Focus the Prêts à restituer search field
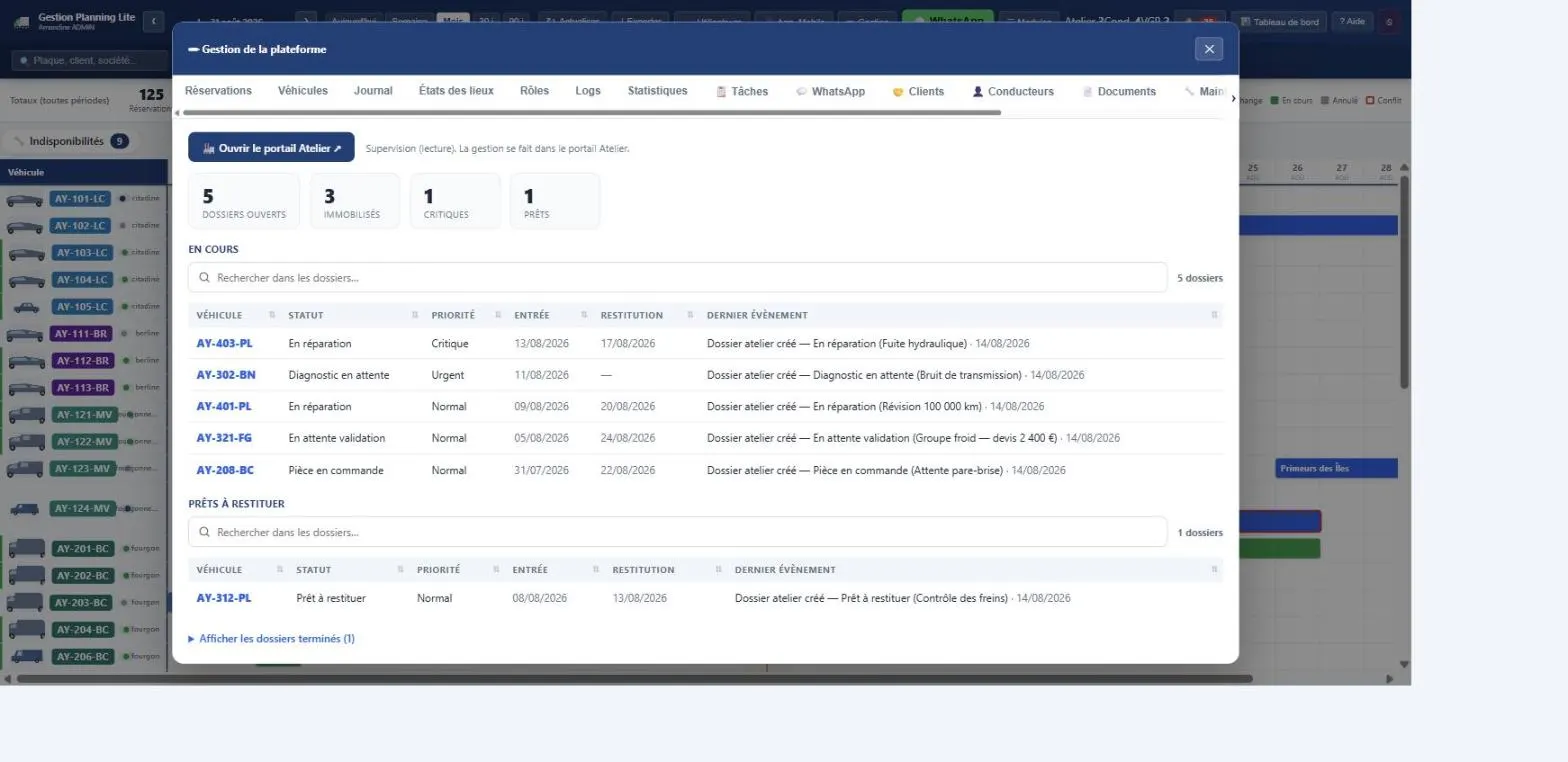 (677, 532)
